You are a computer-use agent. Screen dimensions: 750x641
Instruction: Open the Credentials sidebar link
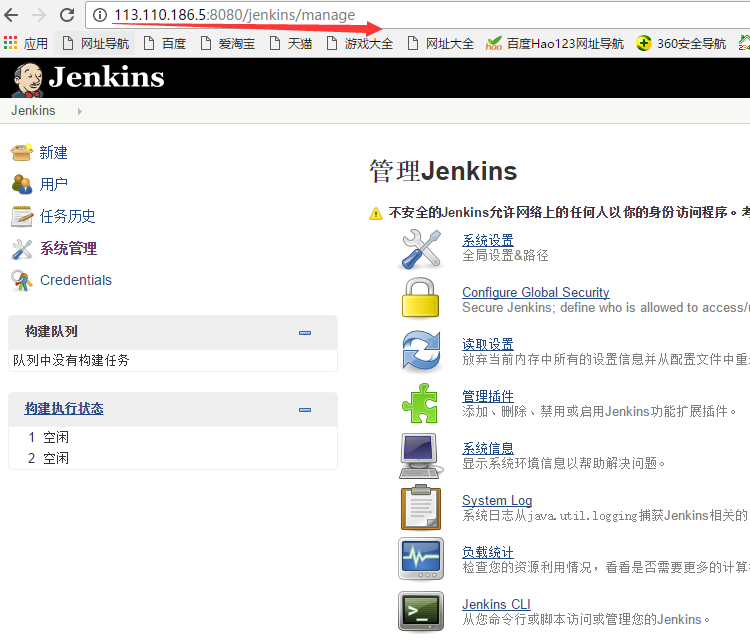tap(76, 280)
